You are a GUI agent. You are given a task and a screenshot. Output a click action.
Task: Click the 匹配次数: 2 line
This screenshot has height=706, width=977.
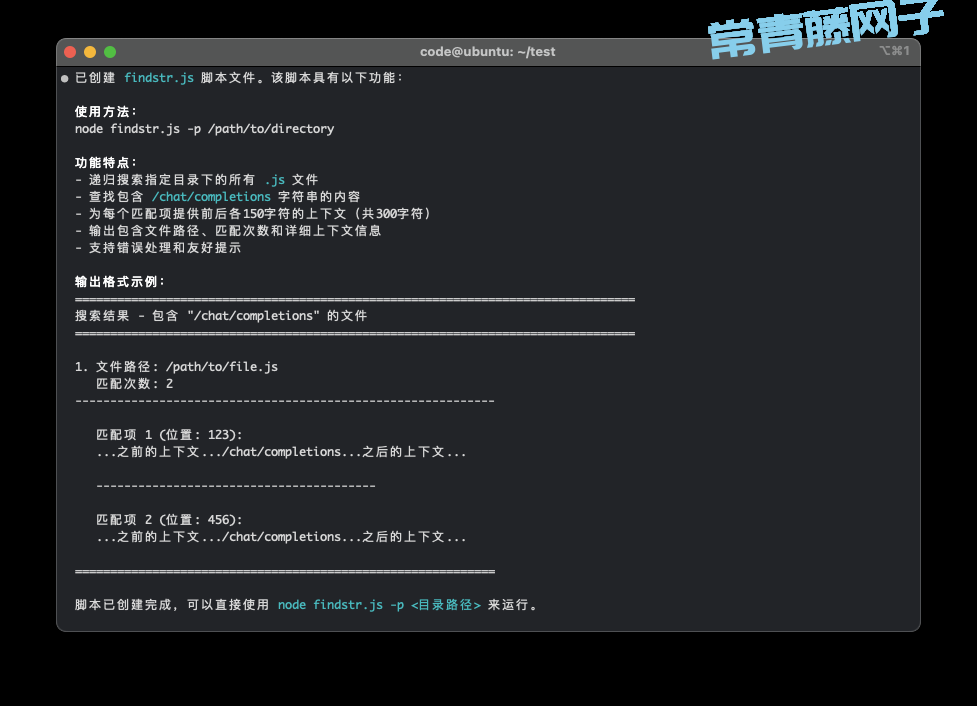click(134, 384)
